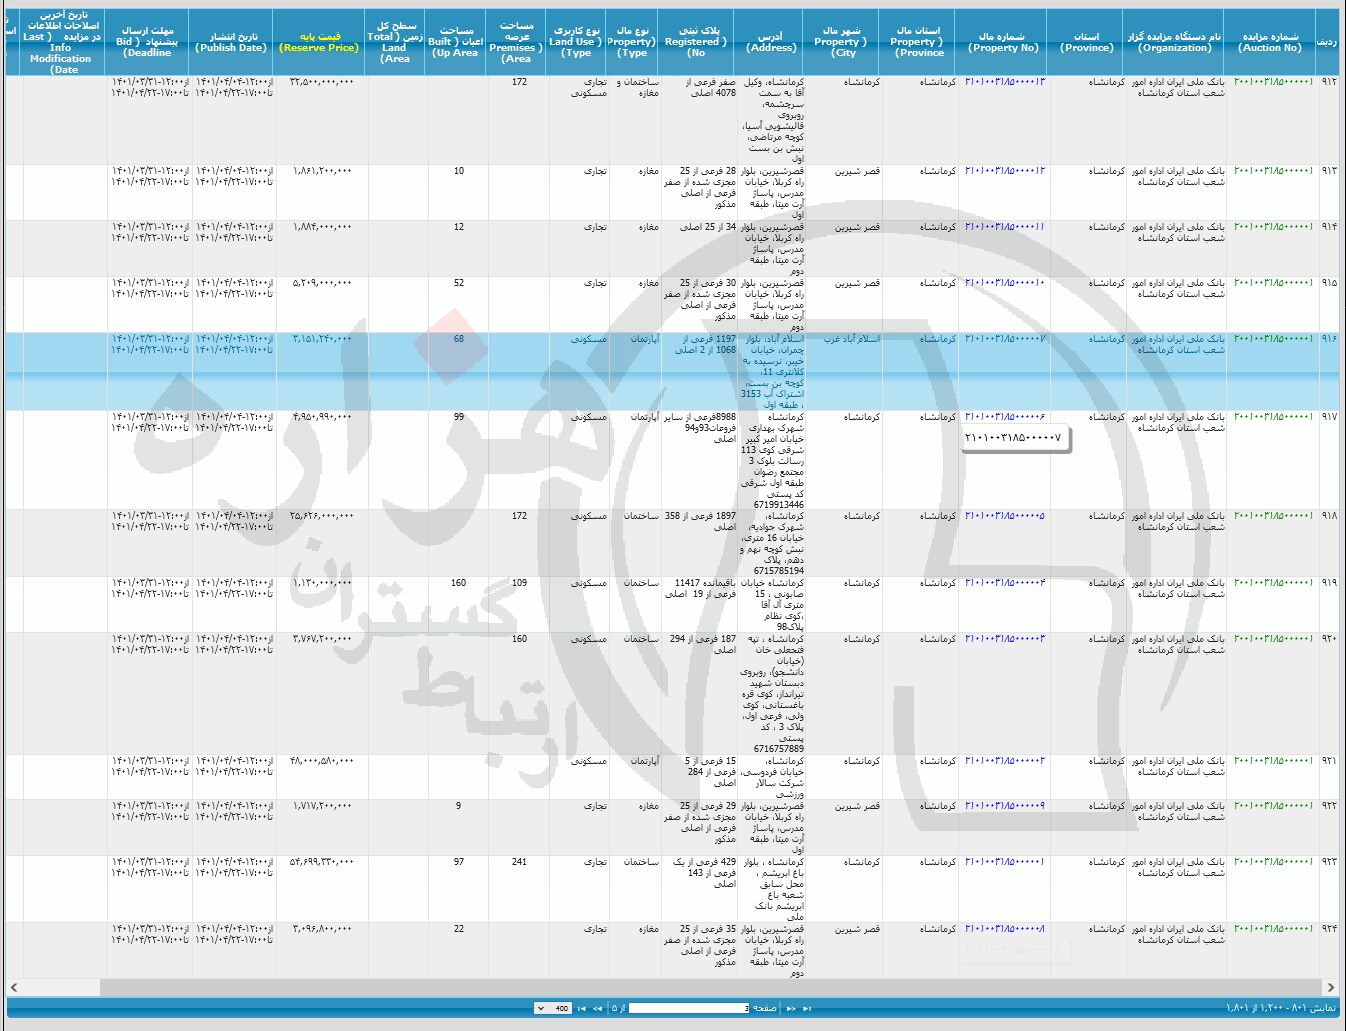The height and width of the screenshot is (1031, 1346).
Task: Click the Publish Date column header
Action: click(232, 42)
